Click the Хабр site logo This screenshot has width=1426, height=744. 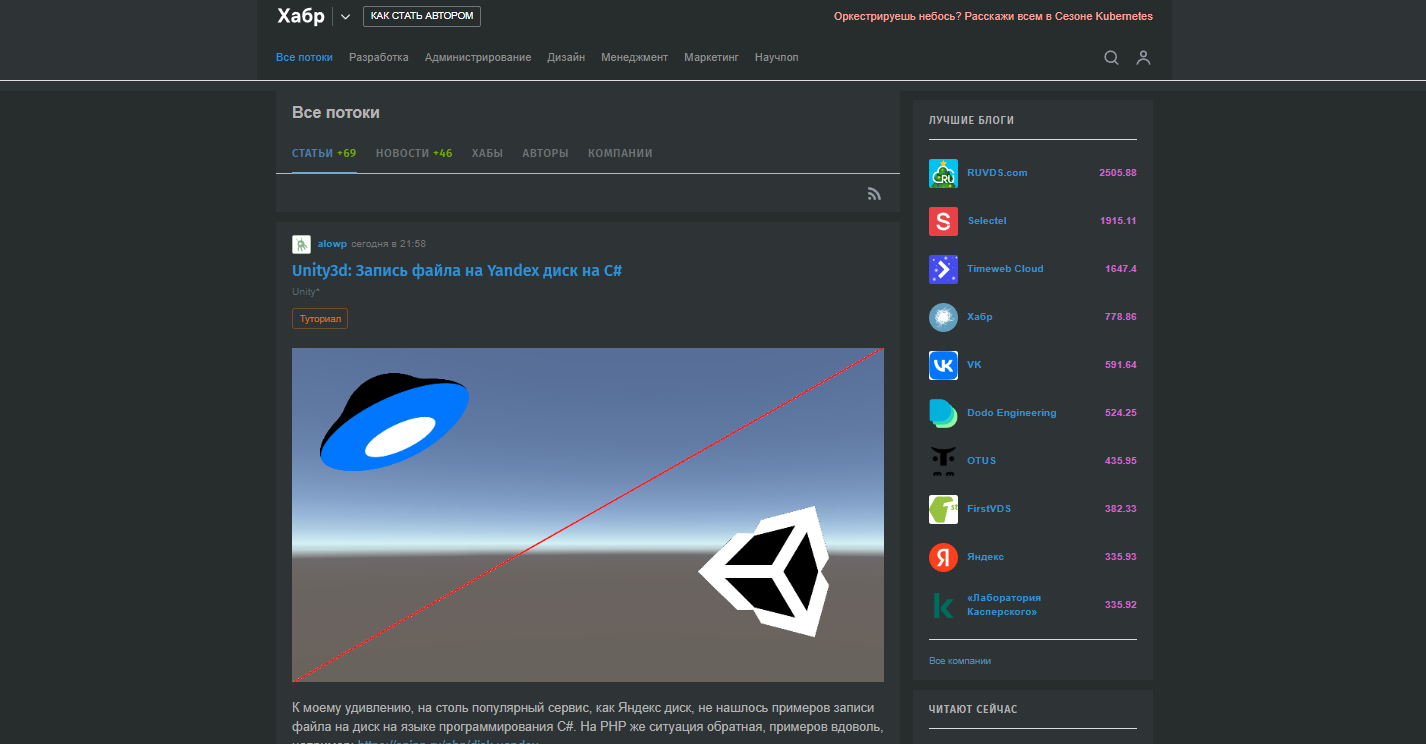(x=301, y=16)
